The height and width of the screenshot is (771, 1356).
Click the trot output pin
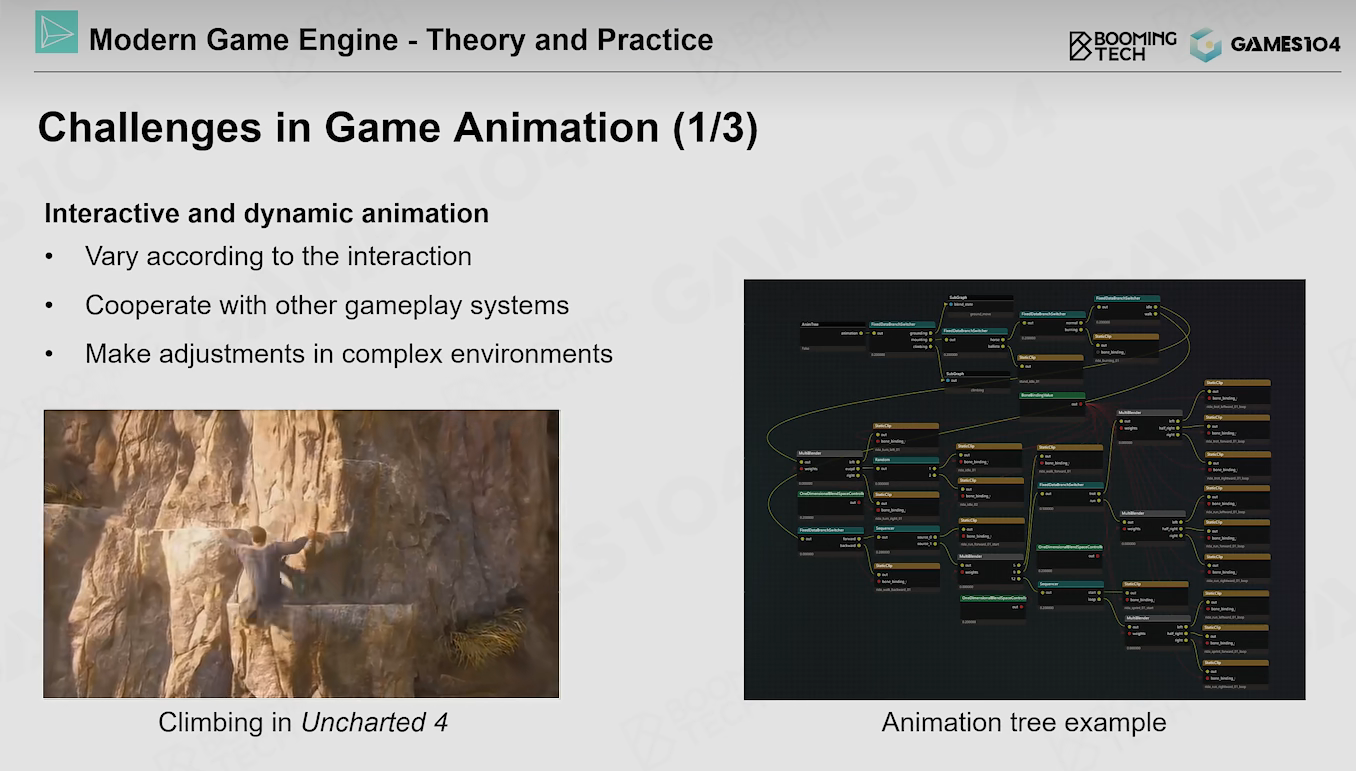(1098, 494)
